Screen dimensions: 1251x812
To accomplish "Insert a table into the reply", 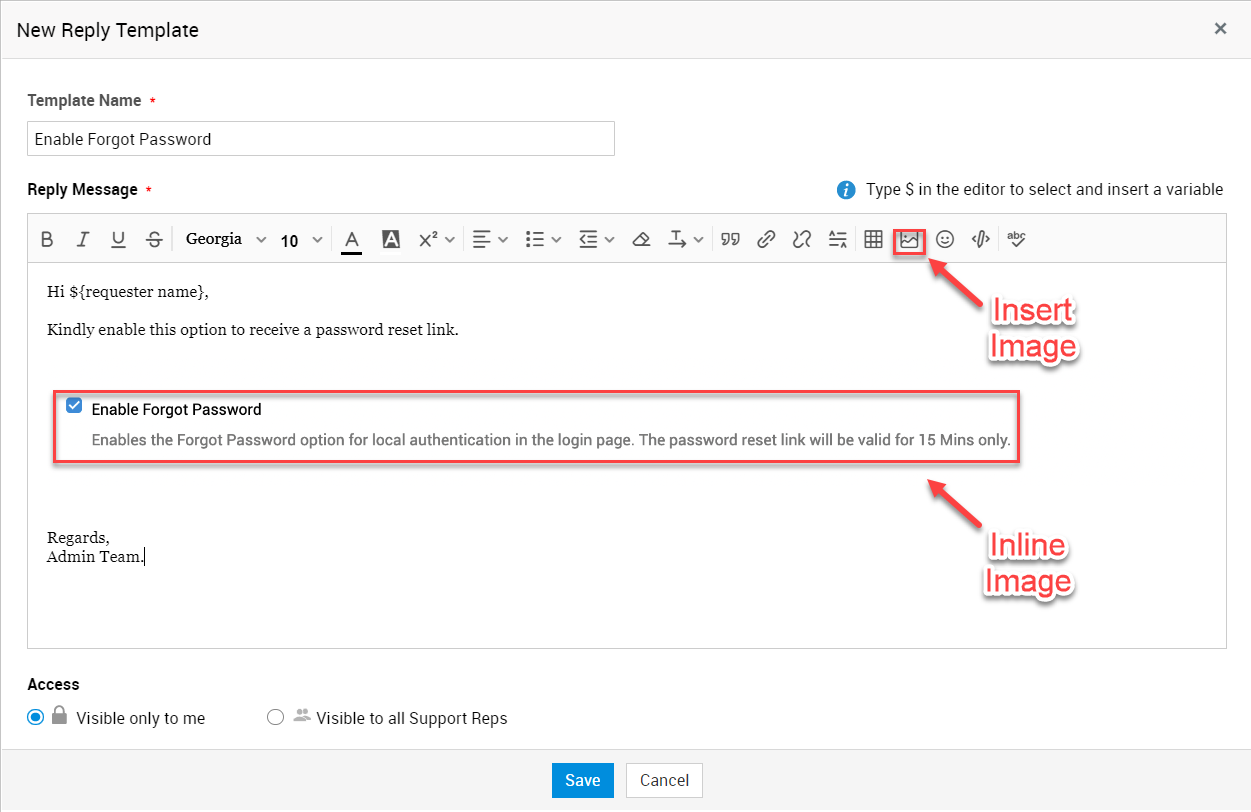I will pos(873,240).
